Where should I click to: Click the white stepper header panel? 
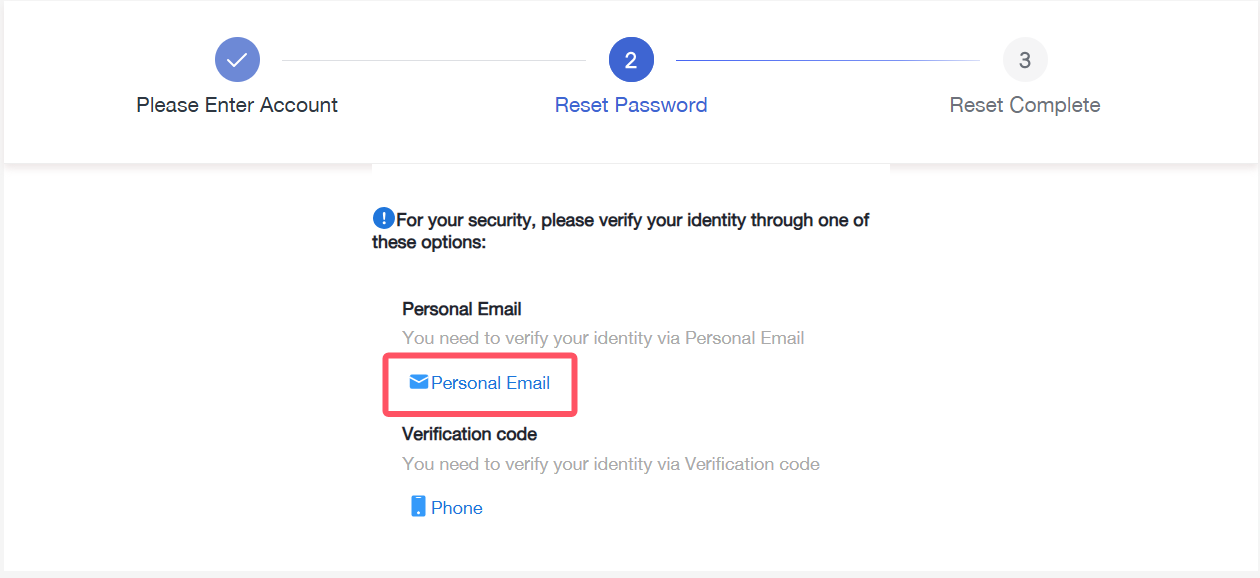631,81
